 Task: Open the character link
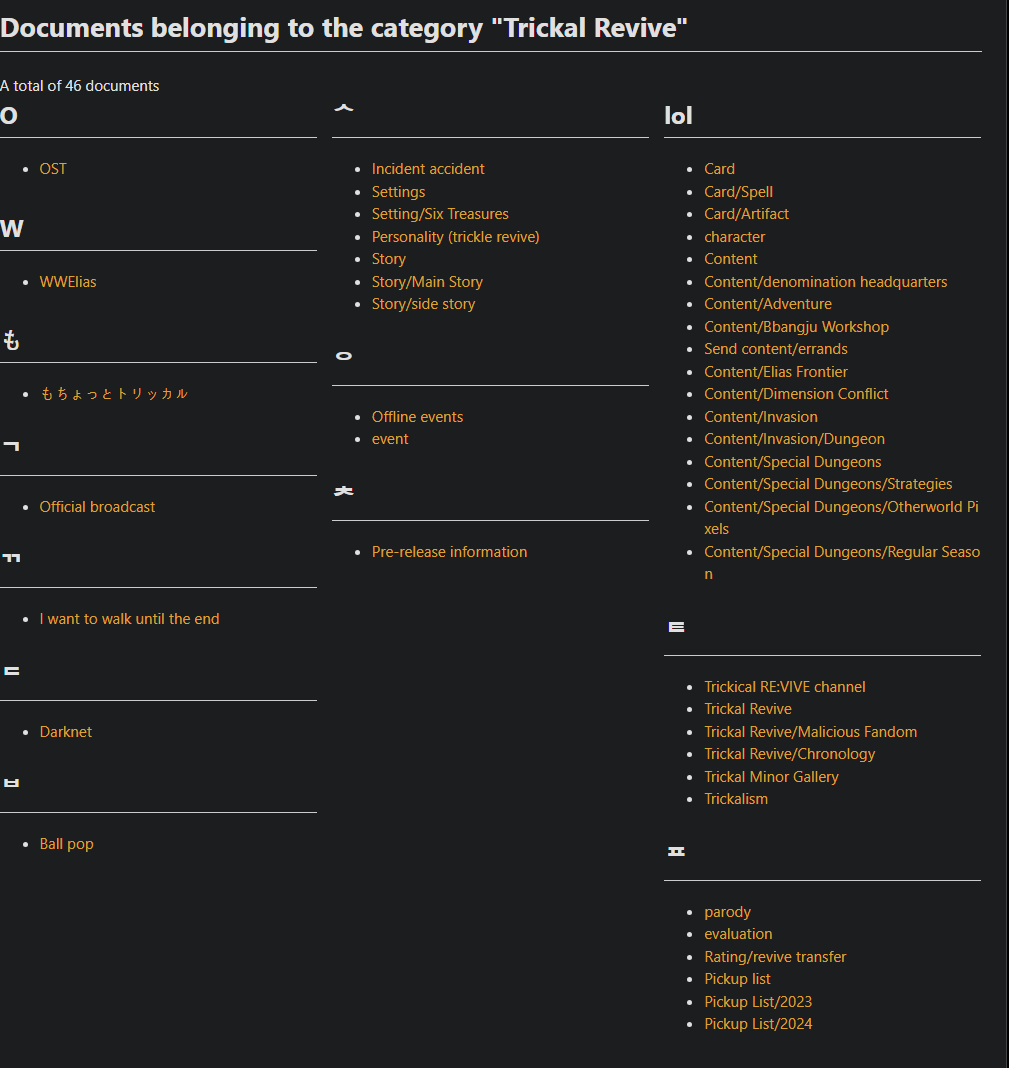734,237
